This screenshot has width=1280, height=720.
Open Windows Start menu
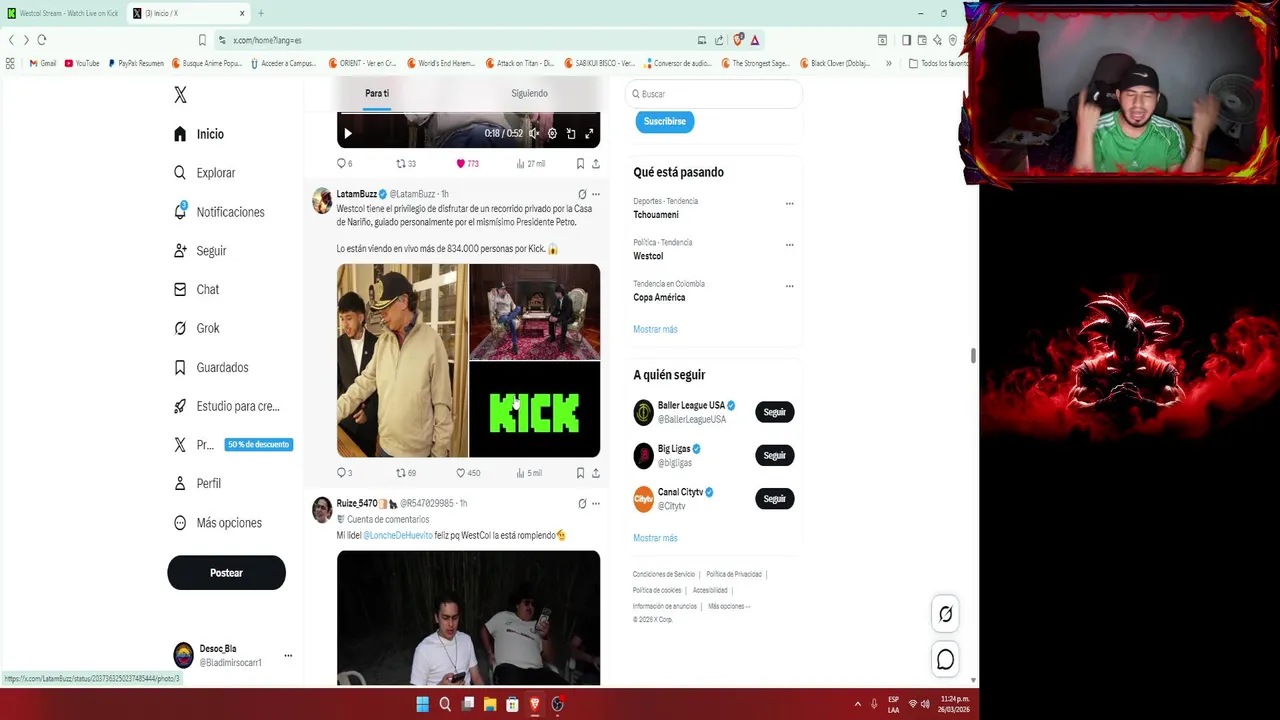tap(422, 704)
